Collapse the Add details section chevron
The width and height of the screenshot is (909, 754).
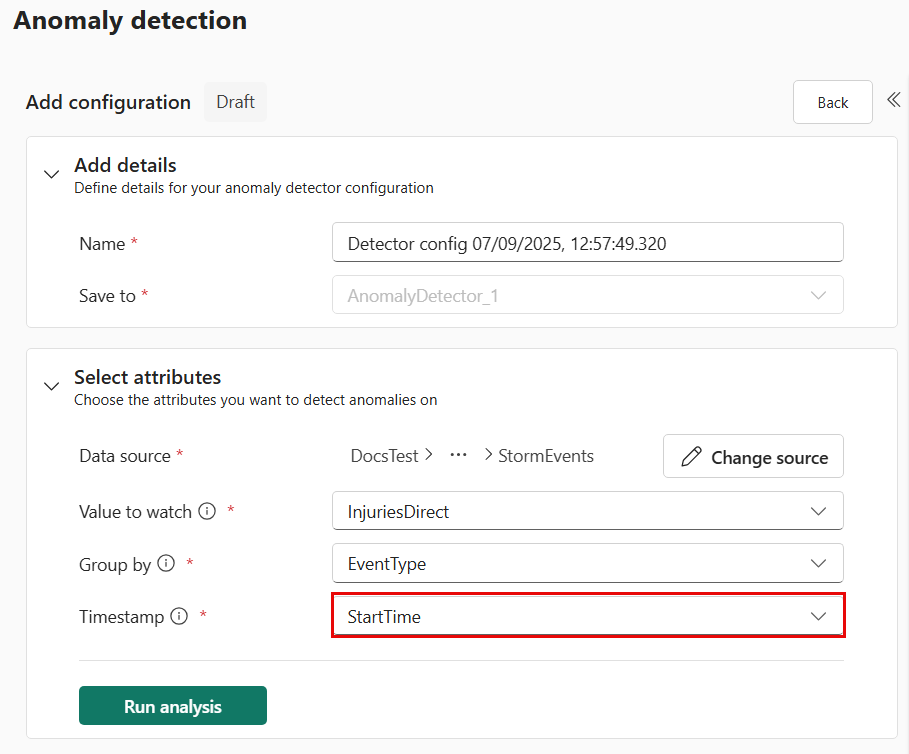click(51, 174)
